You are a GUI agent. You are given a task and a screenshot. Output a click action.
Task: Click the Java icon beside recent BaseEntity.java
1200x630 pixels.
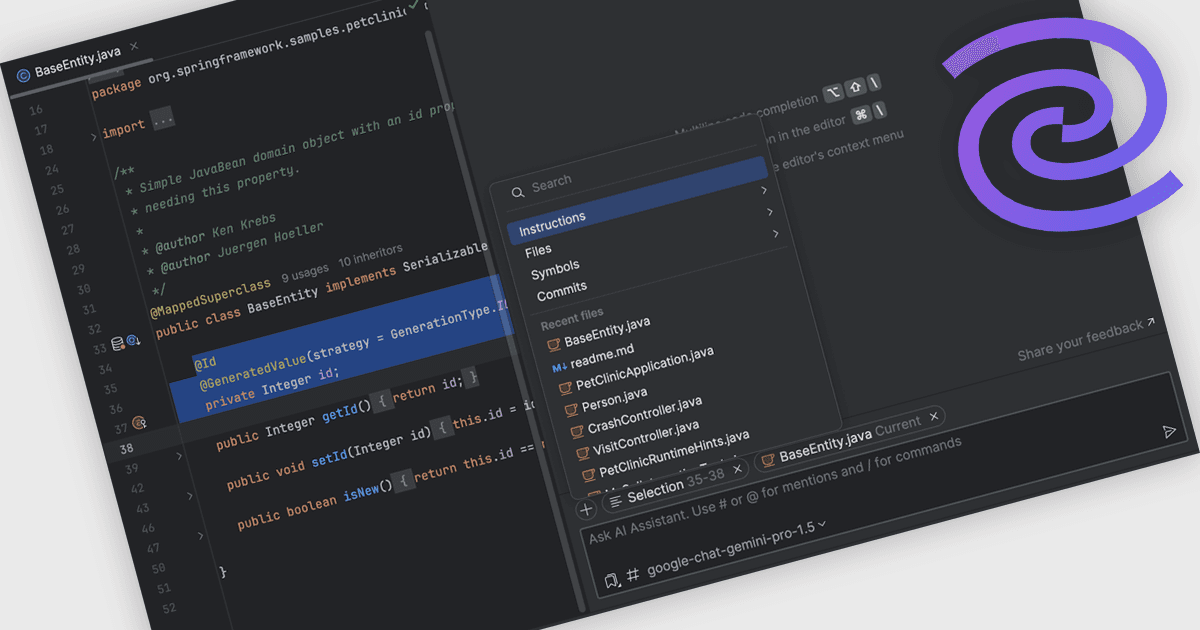553,344
